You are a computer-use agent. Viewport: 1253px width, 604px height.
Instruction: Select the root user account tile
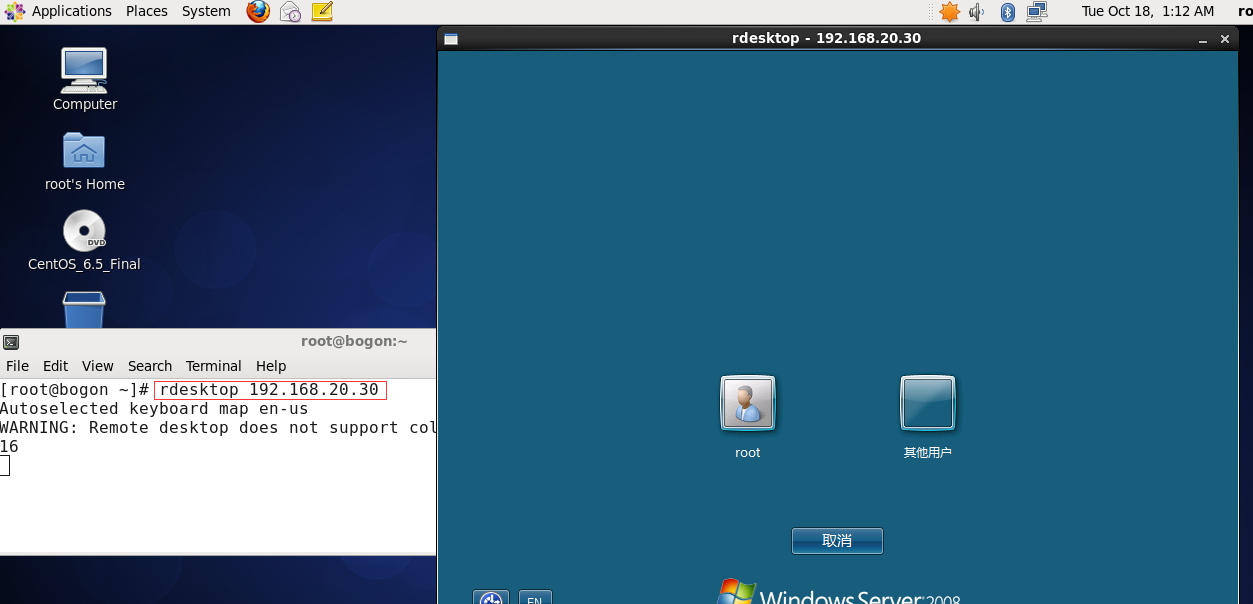point(748,403)
